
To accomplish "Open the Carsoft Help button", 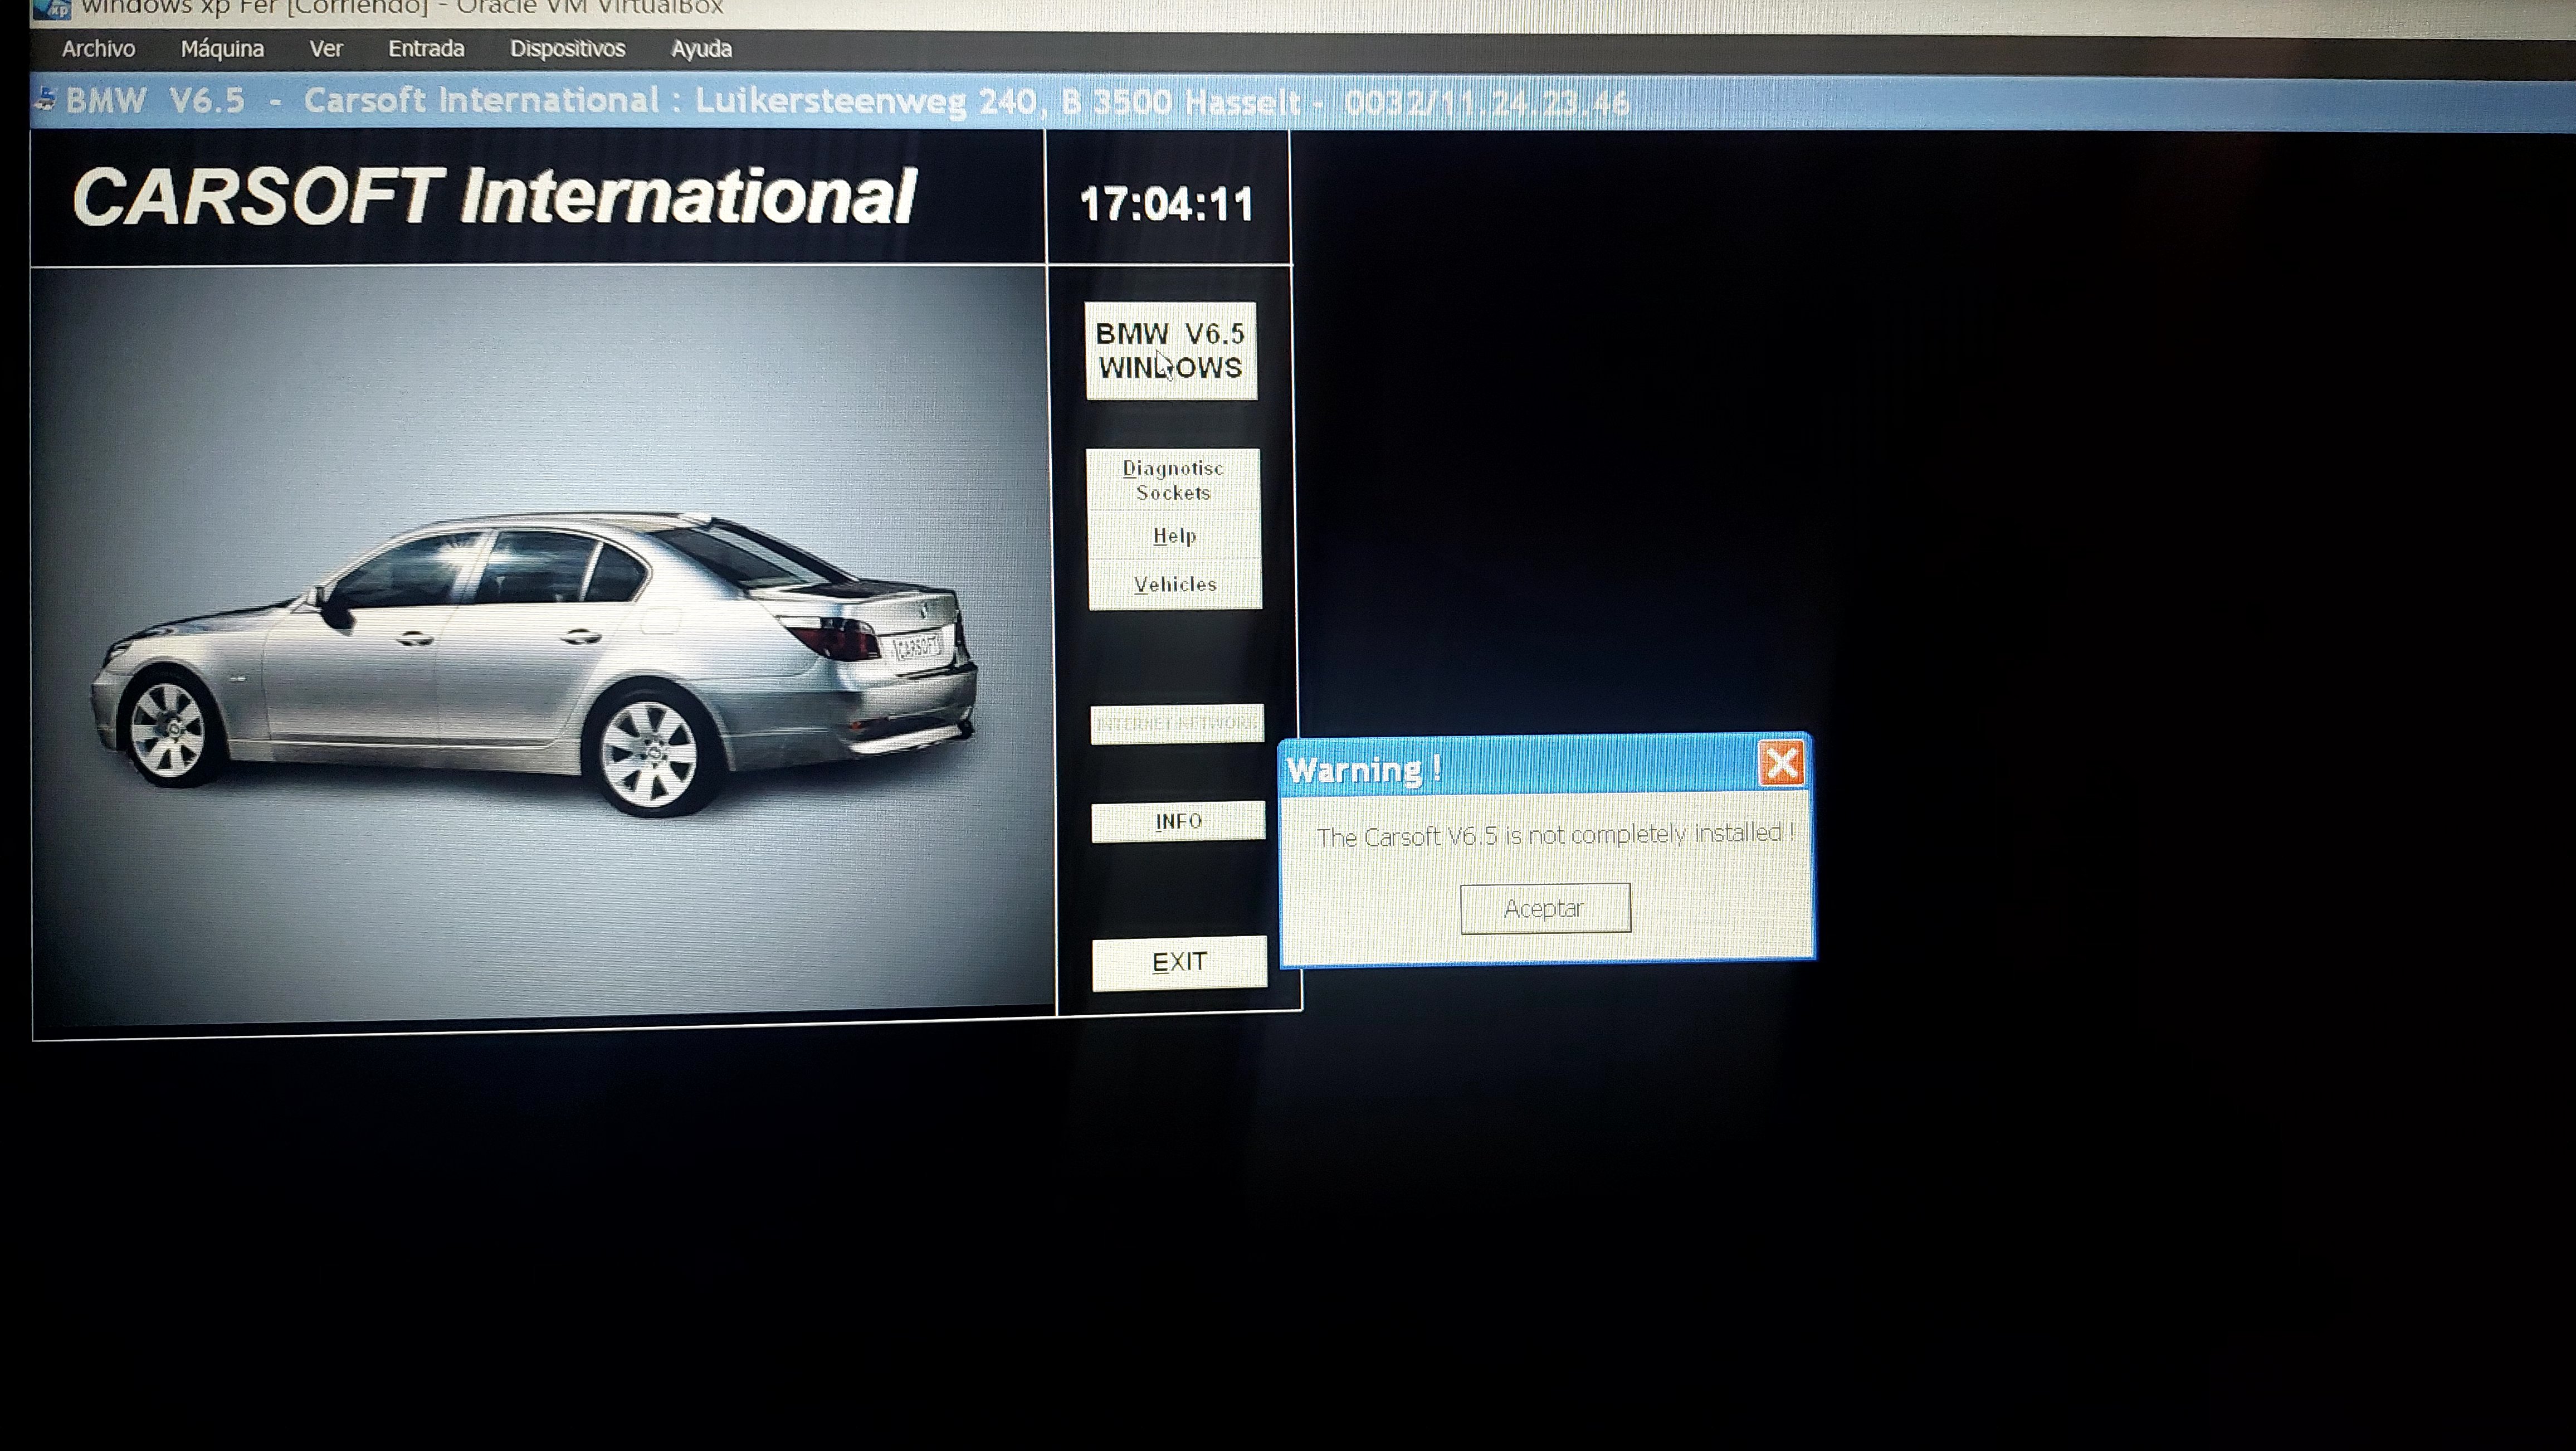I will click(x=1174, y=536).
